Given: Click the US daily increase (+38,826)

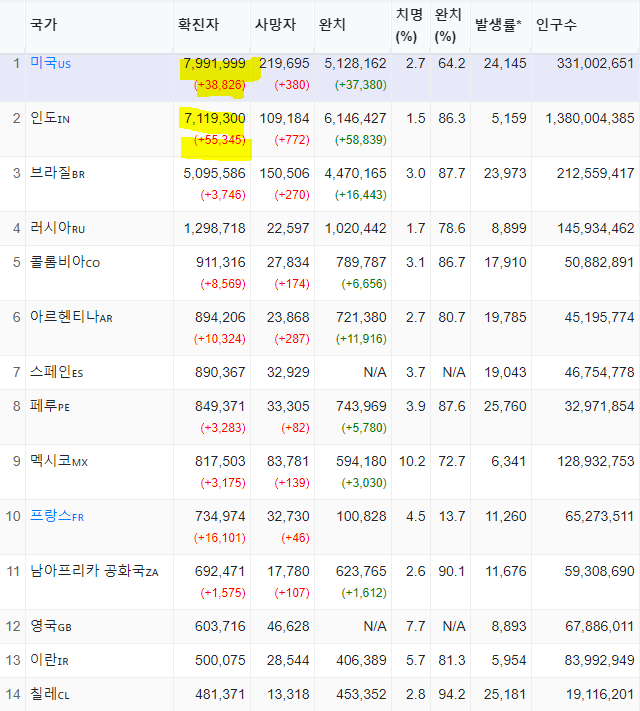Looking at the screenshot, I should tap(220, 85).
